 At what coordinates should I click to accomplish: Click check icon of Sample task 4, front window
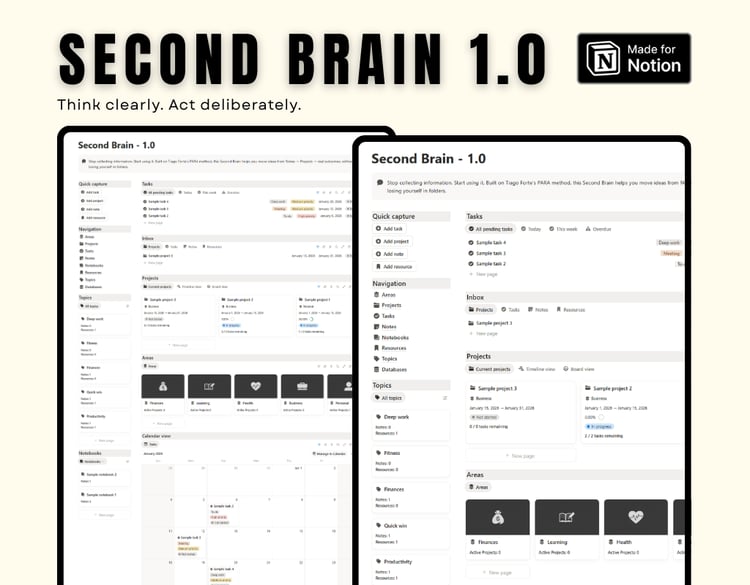tap(471, 243)
